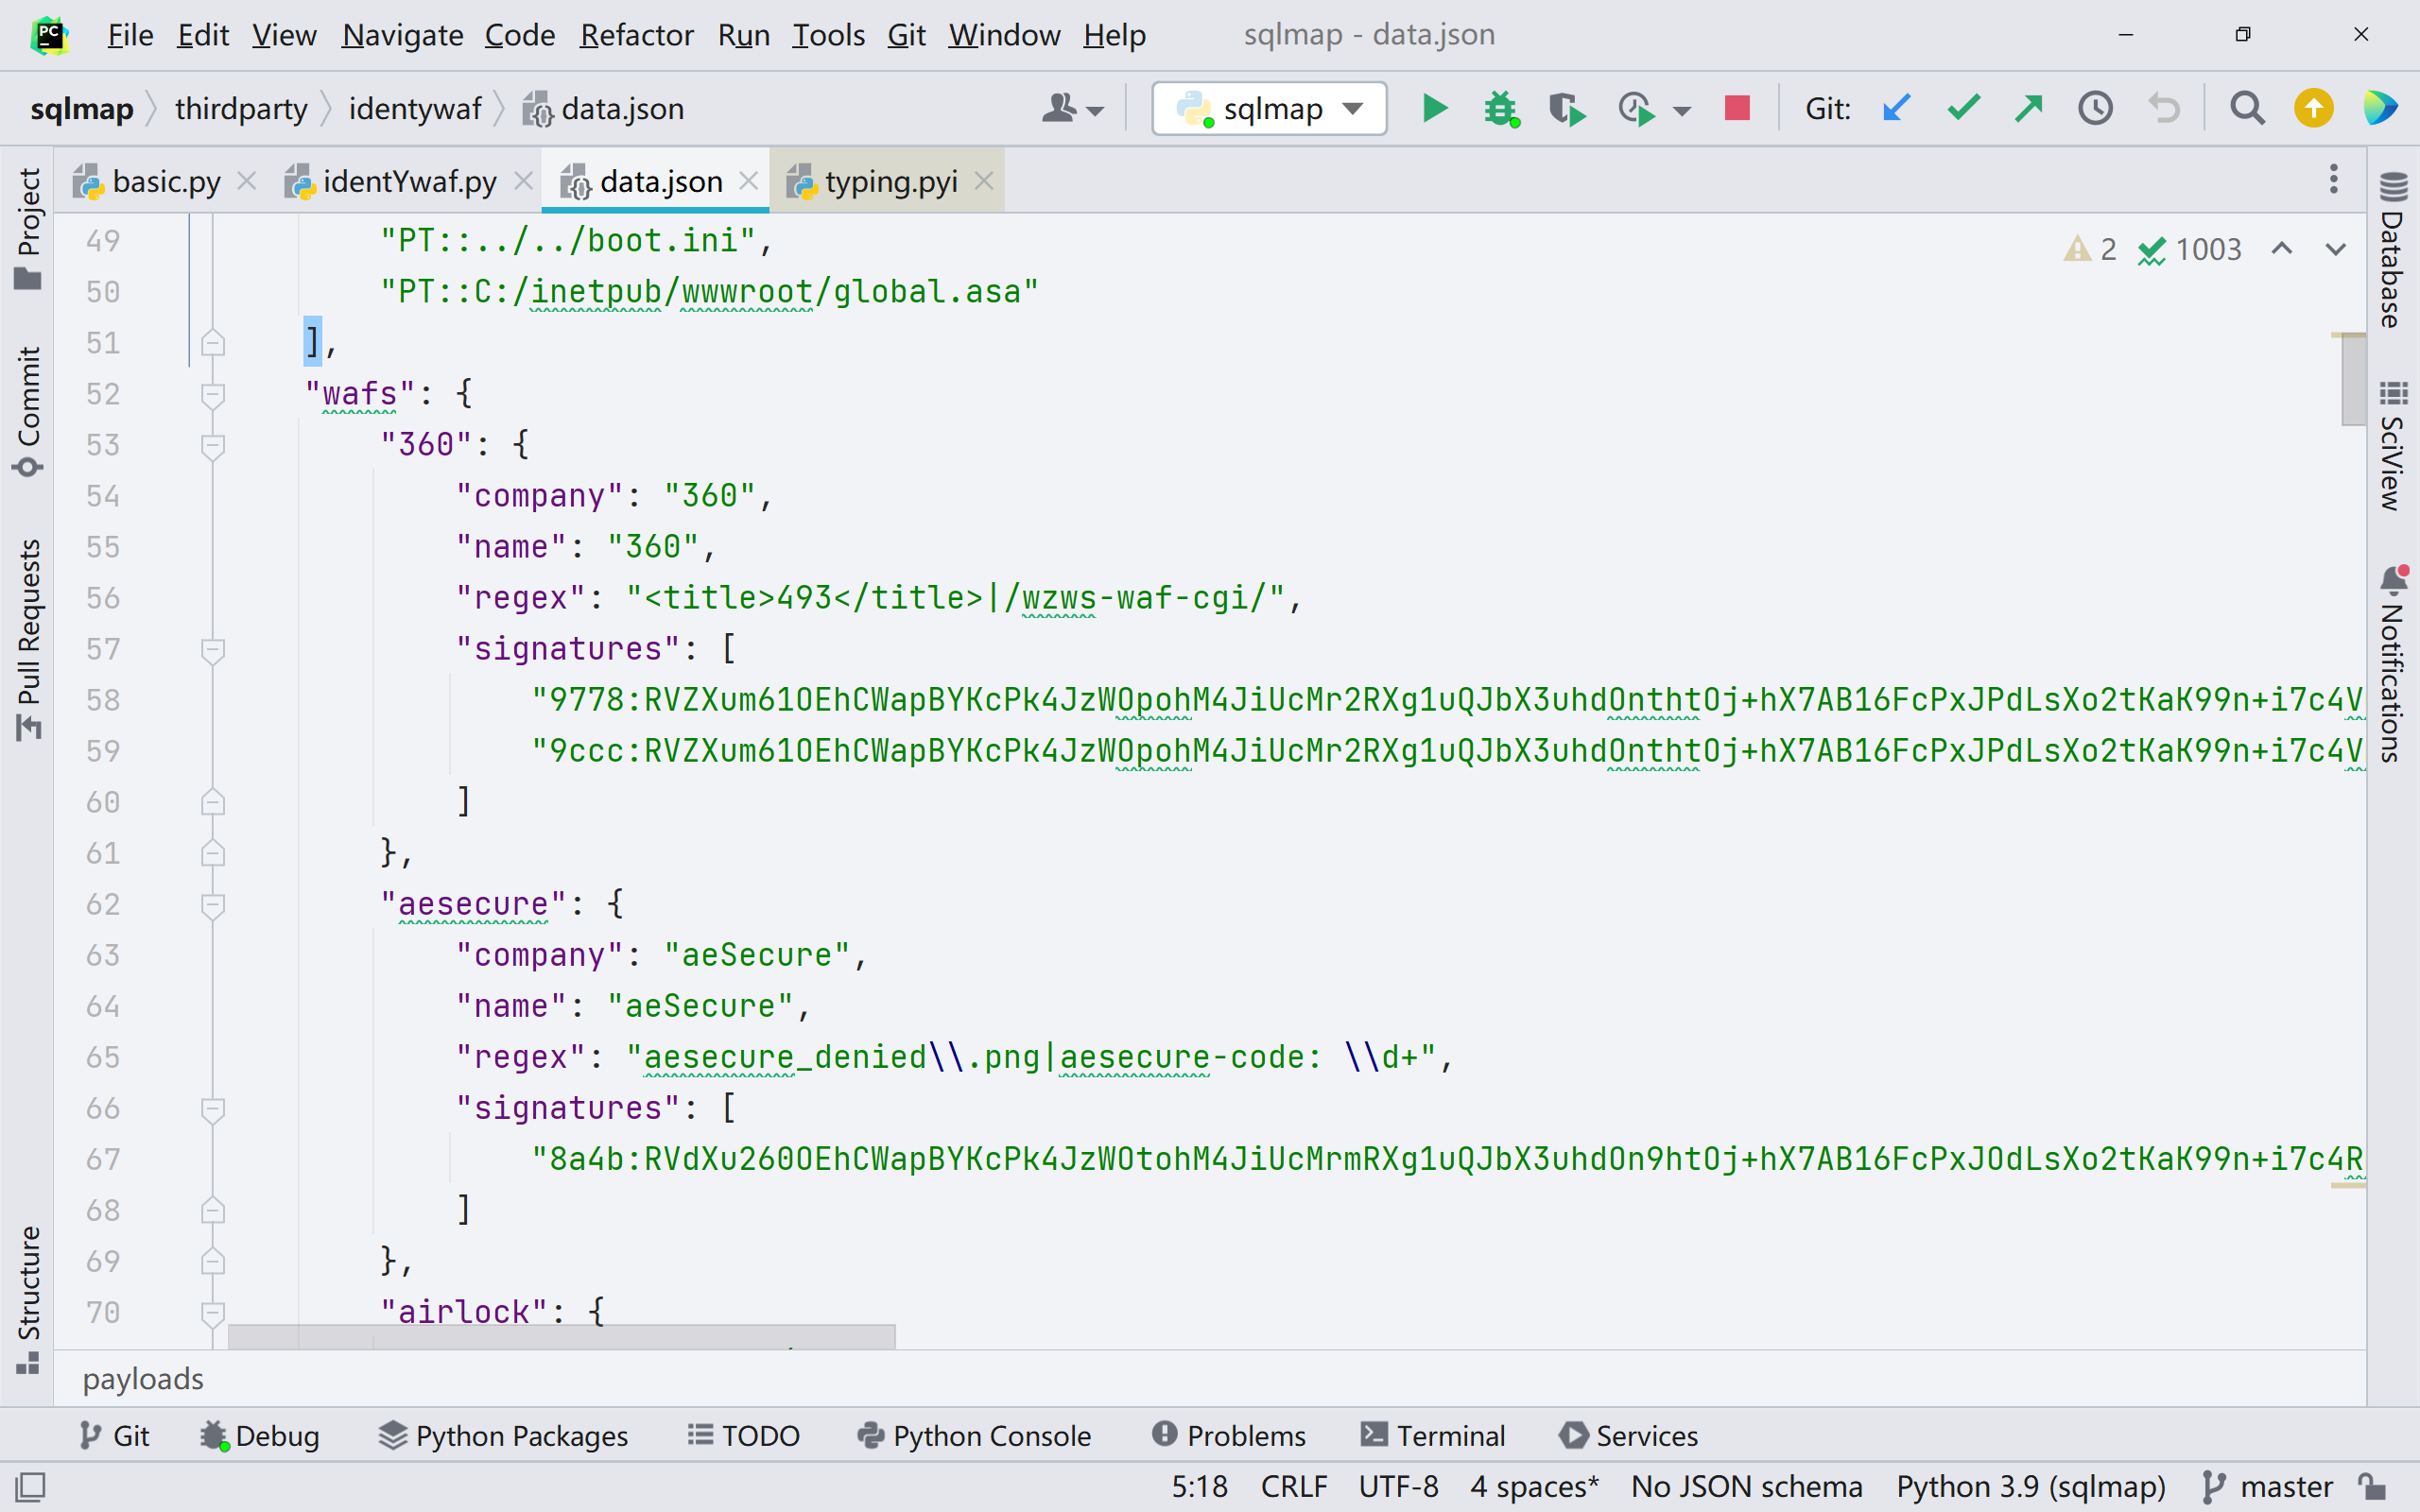Screen dimensions: 2420x1512
Task: Click the horizontal editor scrollbar
Action: (x=562, y=1337)
